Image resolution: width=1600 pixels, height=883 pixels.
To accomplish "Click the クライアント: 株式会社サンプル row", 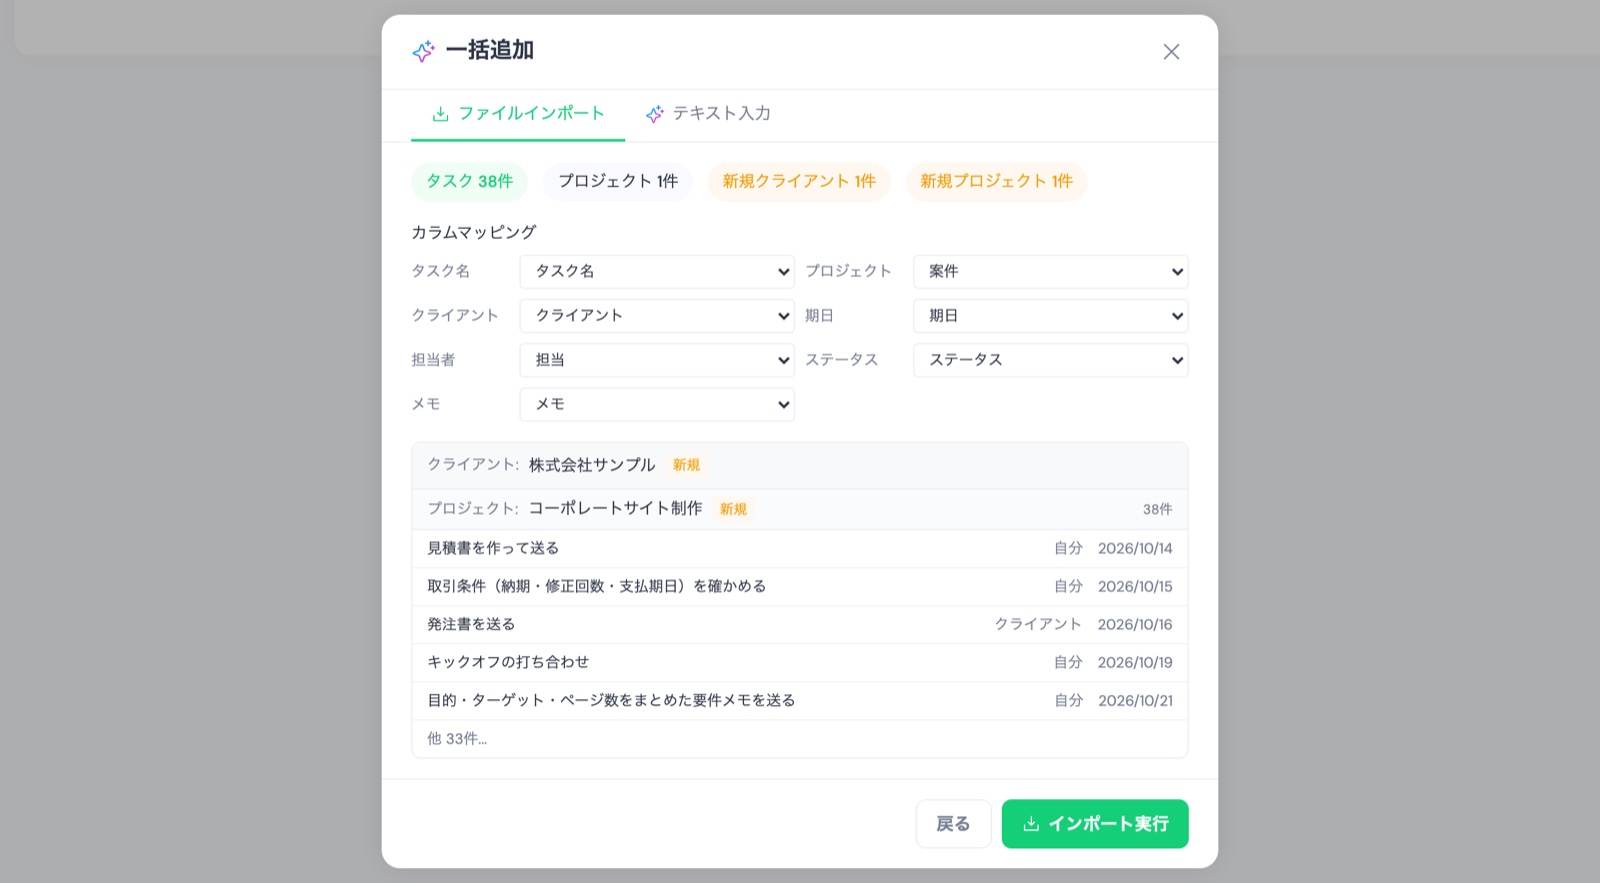I will coord(800,465).
